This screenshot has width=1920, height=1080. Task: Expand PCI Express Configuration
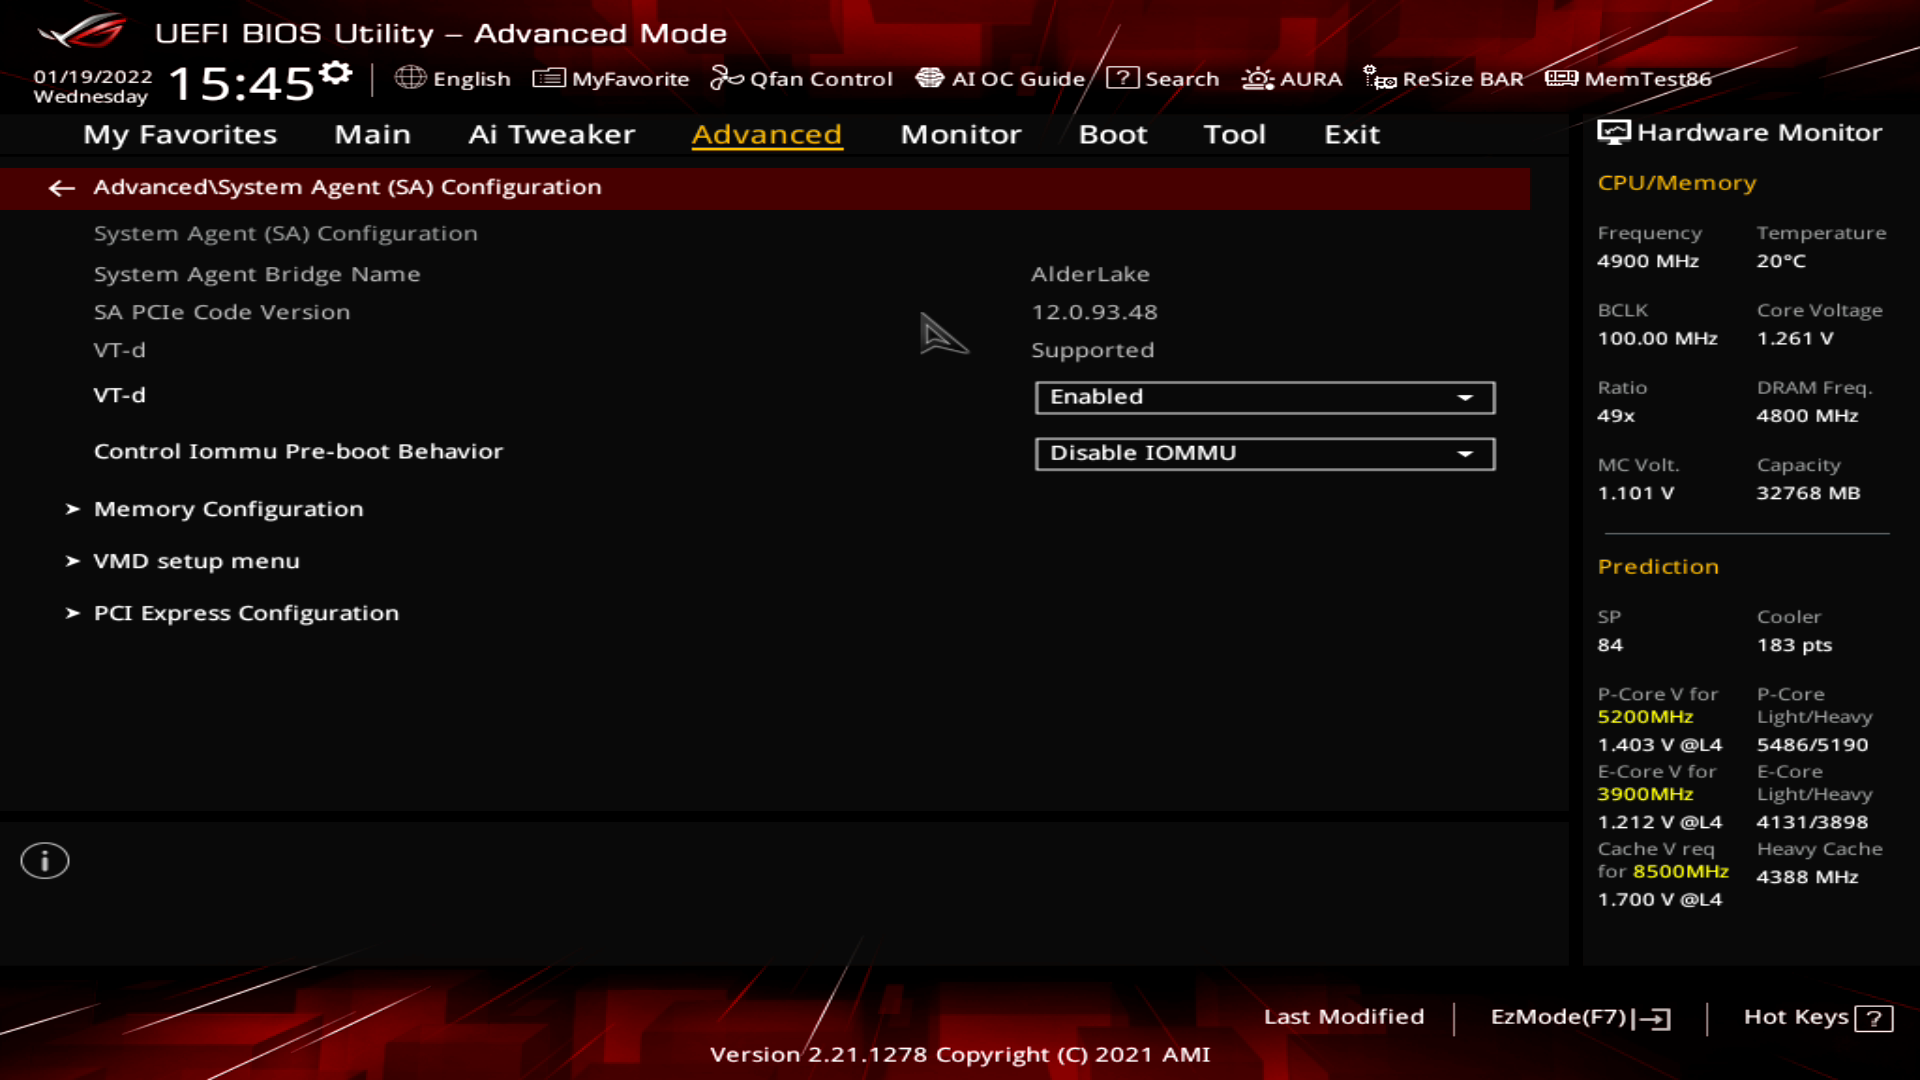coord(247,612)
